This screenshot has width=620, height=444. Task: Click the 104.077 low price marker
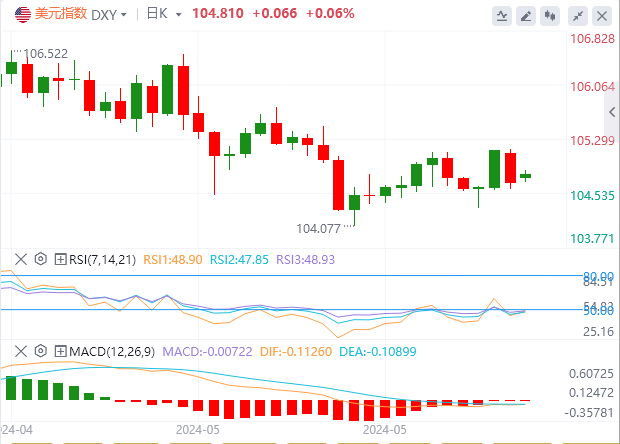click(318, 228)
